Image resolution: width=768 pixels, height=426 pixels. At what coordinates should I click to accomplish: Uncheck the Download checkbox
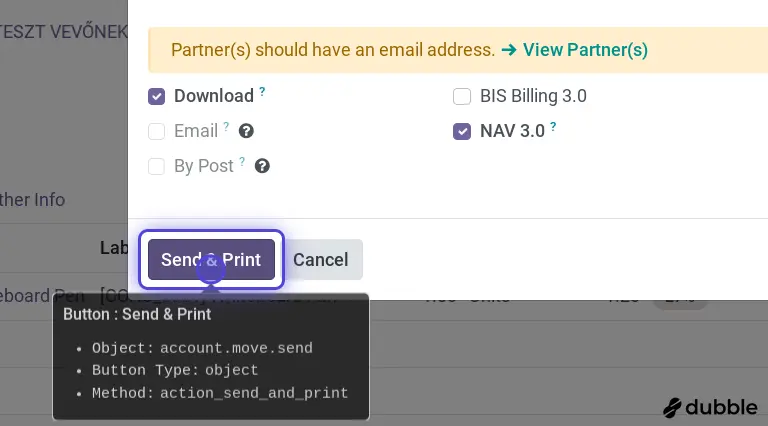[157, 96]
